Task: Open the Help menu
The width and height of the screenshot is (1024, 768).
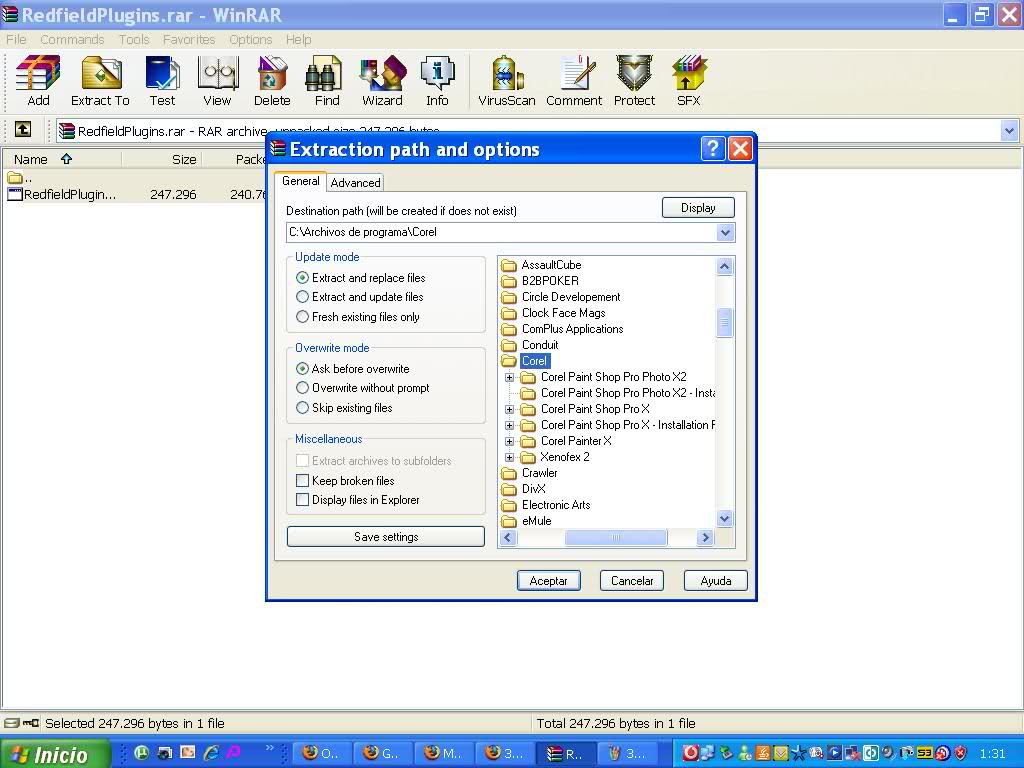Action: click(x=298, y=40)
